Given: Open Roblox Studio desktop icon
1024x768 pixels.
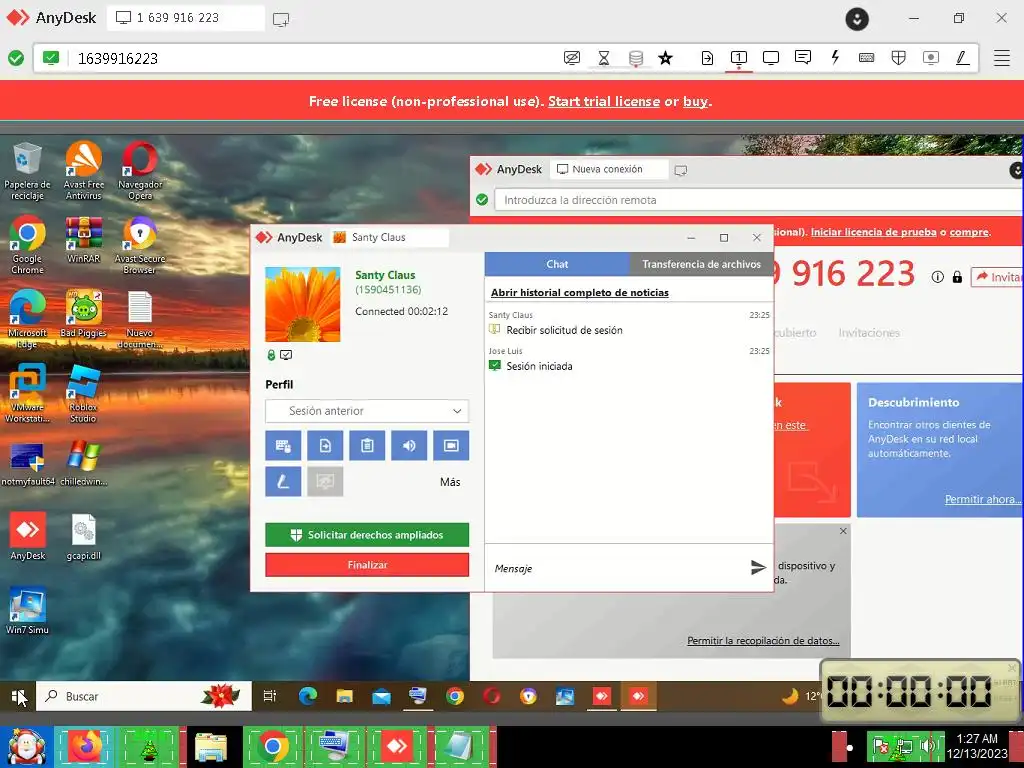Looking at the screenshot, I should (x=83, y=394).
